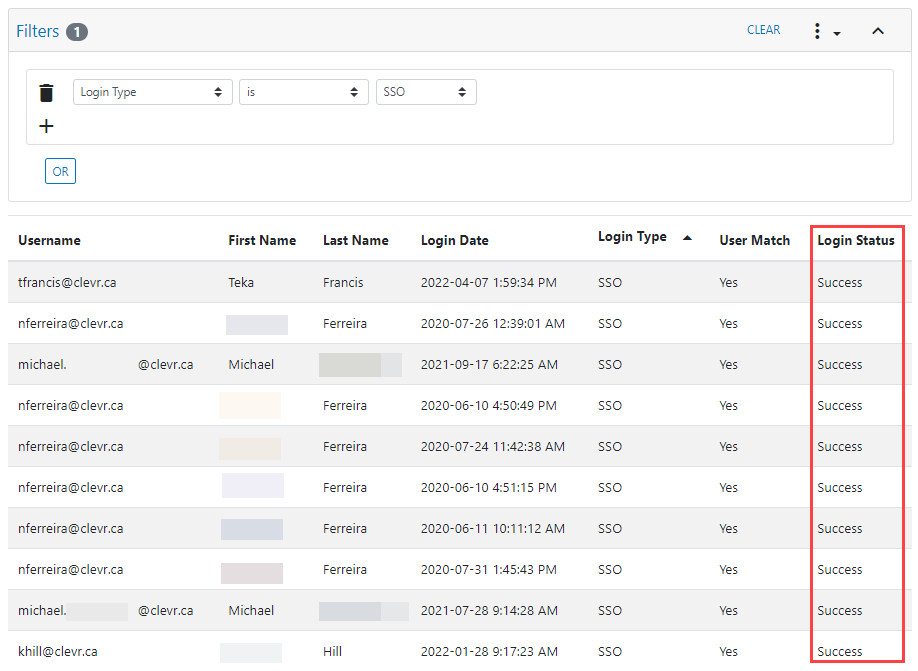Image resolution: width=918 pixels, height=671 pixels.
Task: Select Success in the 2021-09-17 row
Action: click(x=839, y=364)
